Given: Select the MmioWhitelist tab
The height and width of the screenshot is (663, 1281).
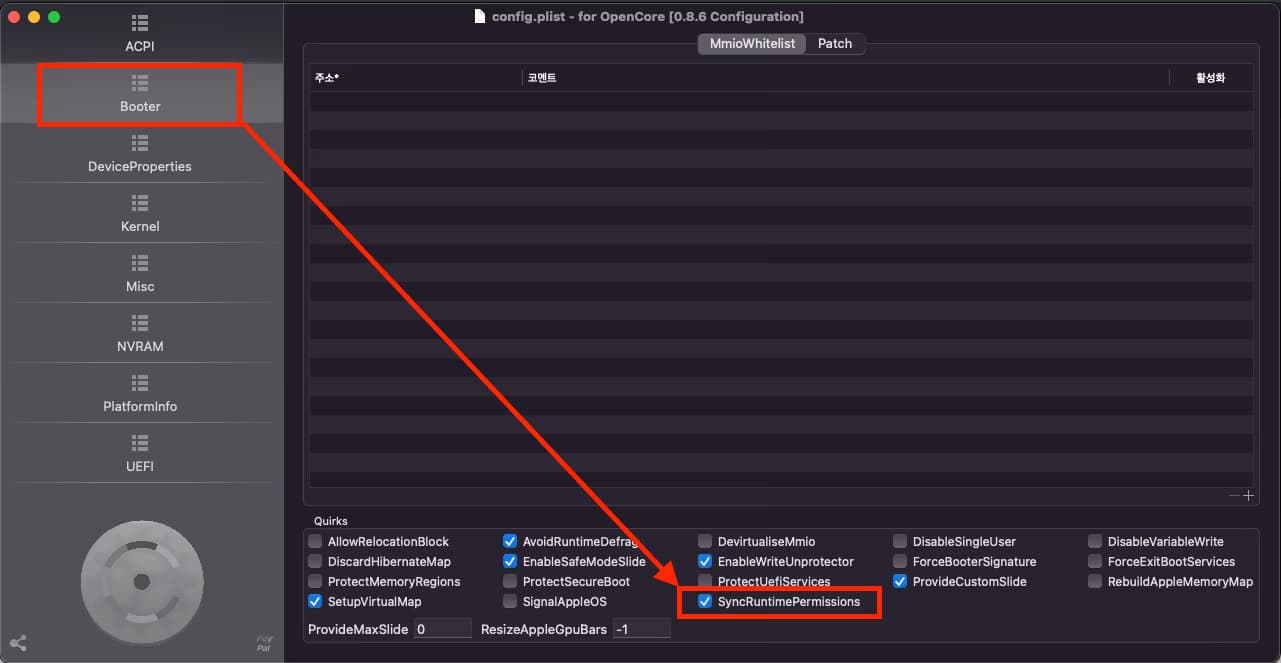Looking at the screenshot, I should [752, 44].
